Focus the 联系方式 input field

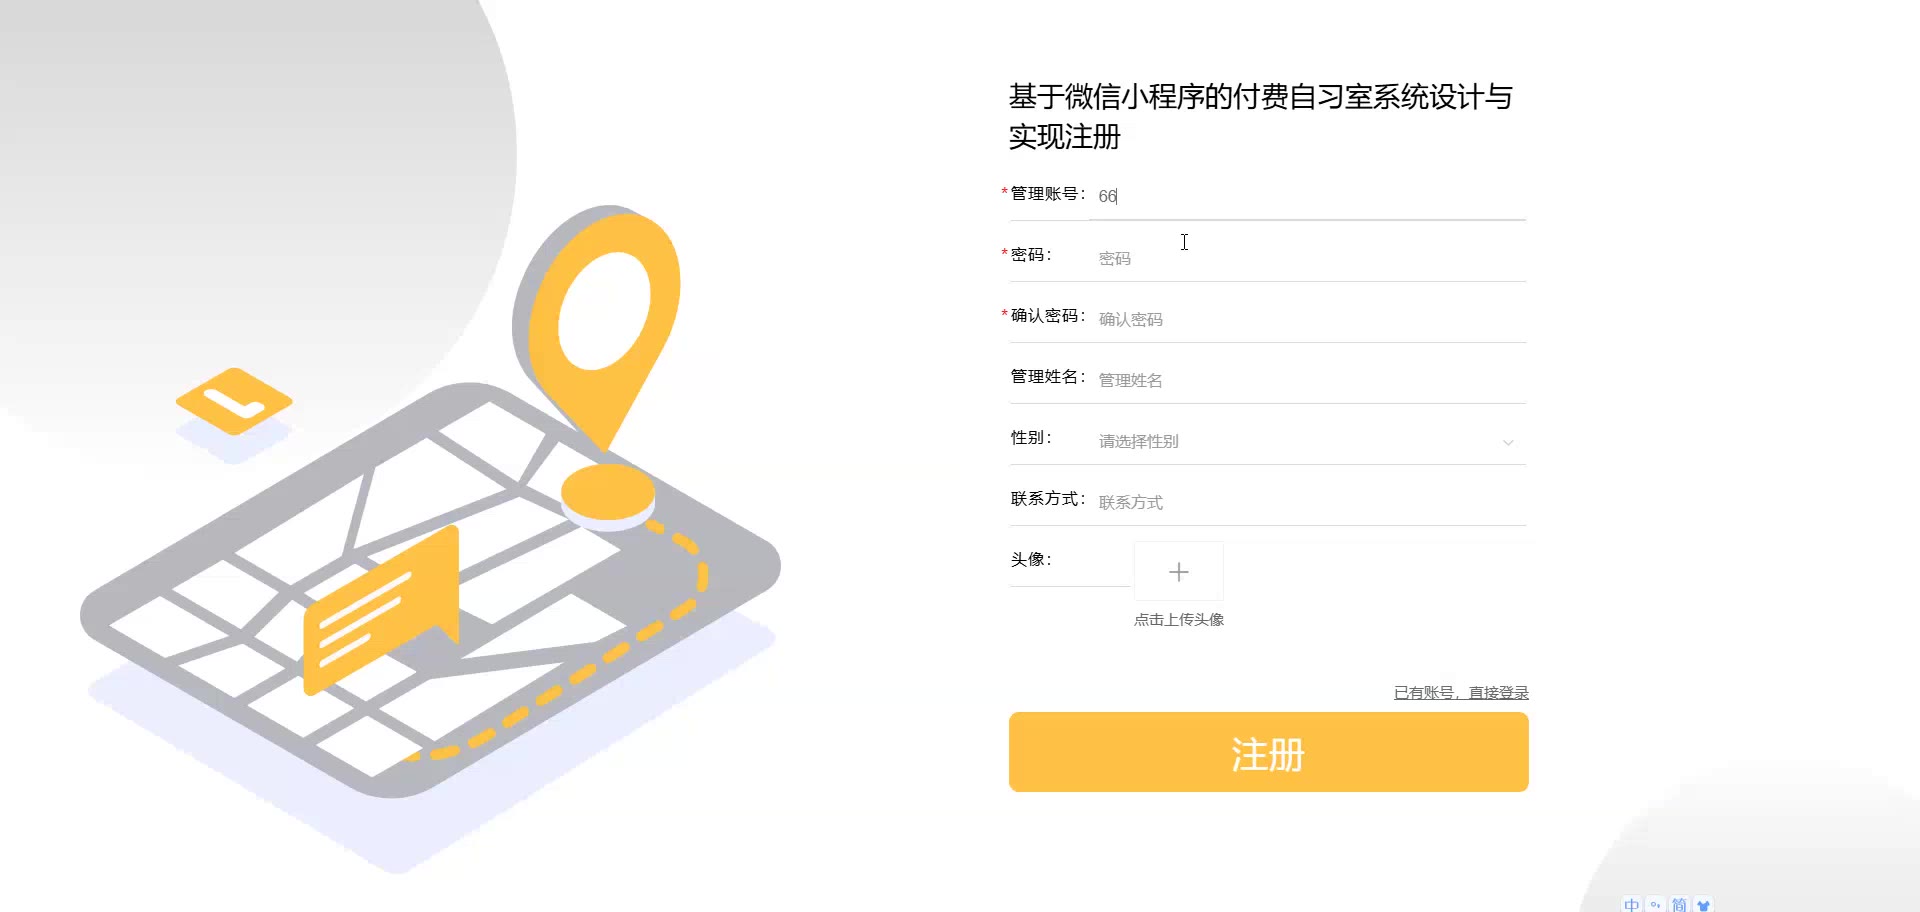(x=1308, y=502)
